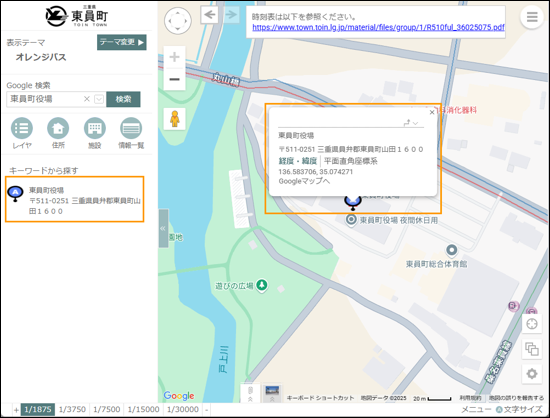This screenshot has width=550, height=418.
Task: Select the 平面直角座標系 tab in the popup
Action: pyautogui.click(x=350, y=161)
